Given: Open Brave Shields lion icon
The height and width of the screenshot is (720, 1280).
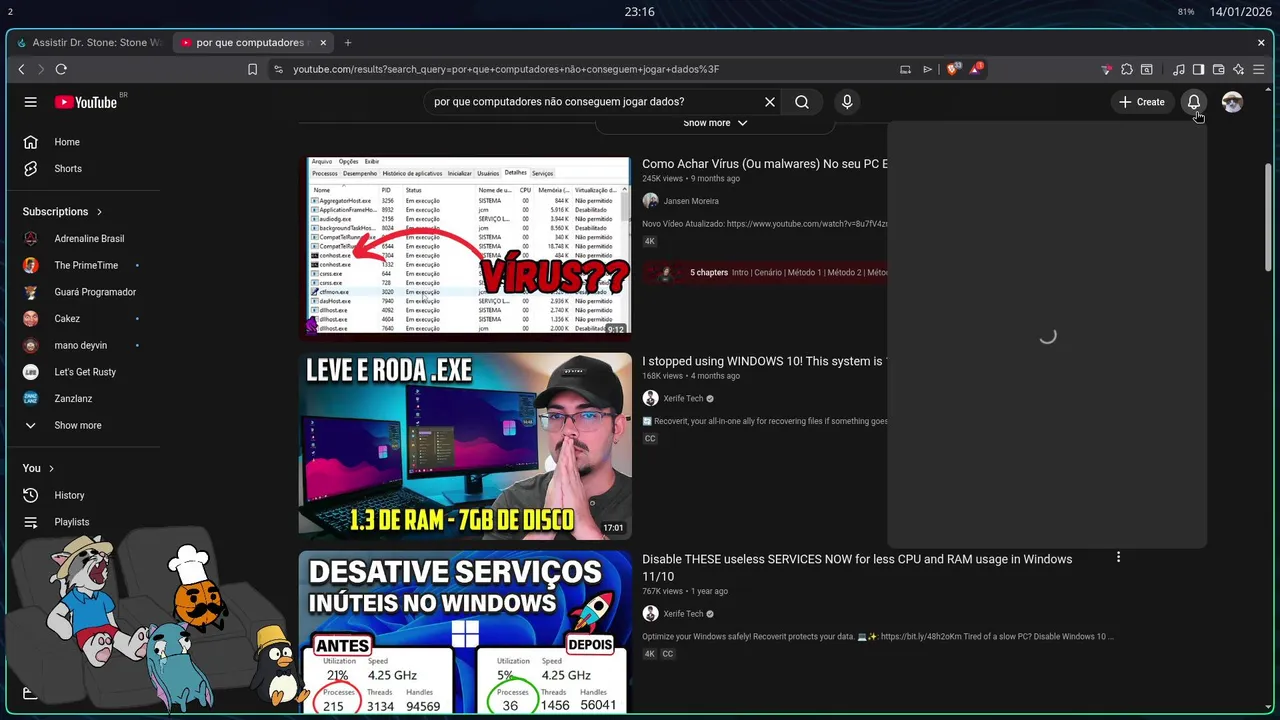Looking at the screenshot, I should point(954,69).
